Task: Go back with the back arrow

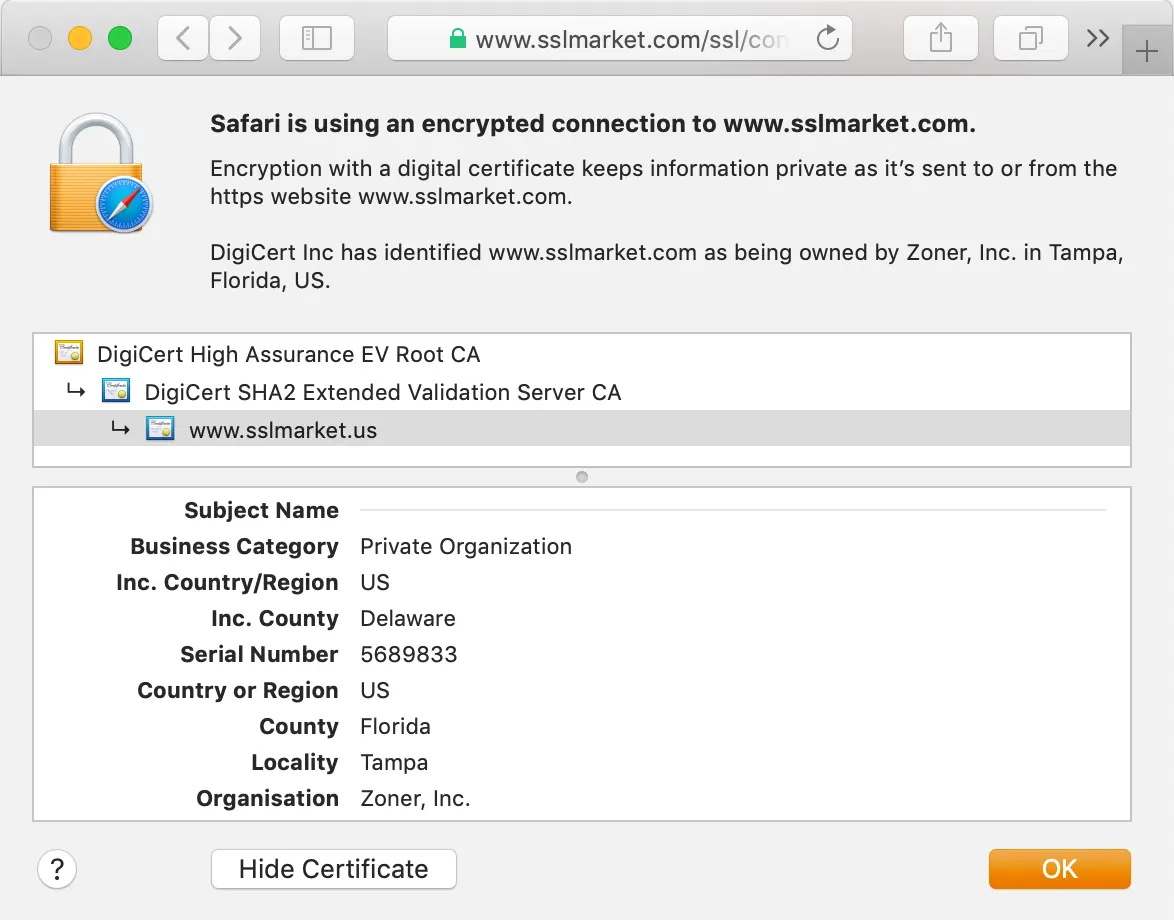Action: 183,38
